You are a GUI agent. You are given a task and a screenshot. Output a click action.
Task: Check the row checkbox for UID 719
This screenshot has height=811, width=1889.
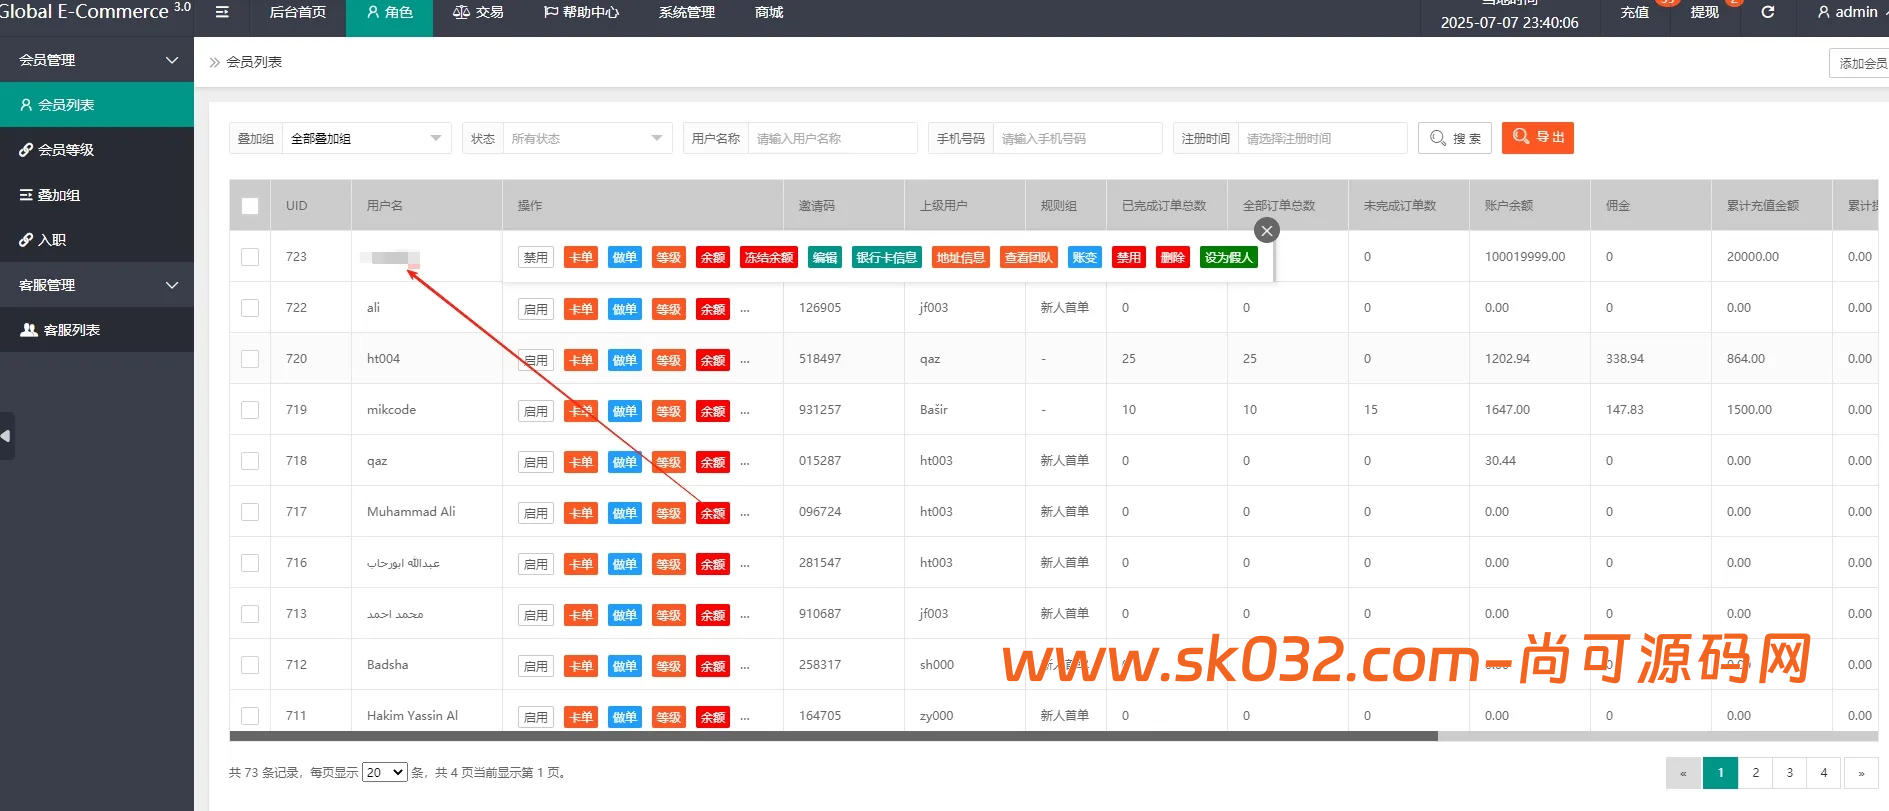point(250,410)
